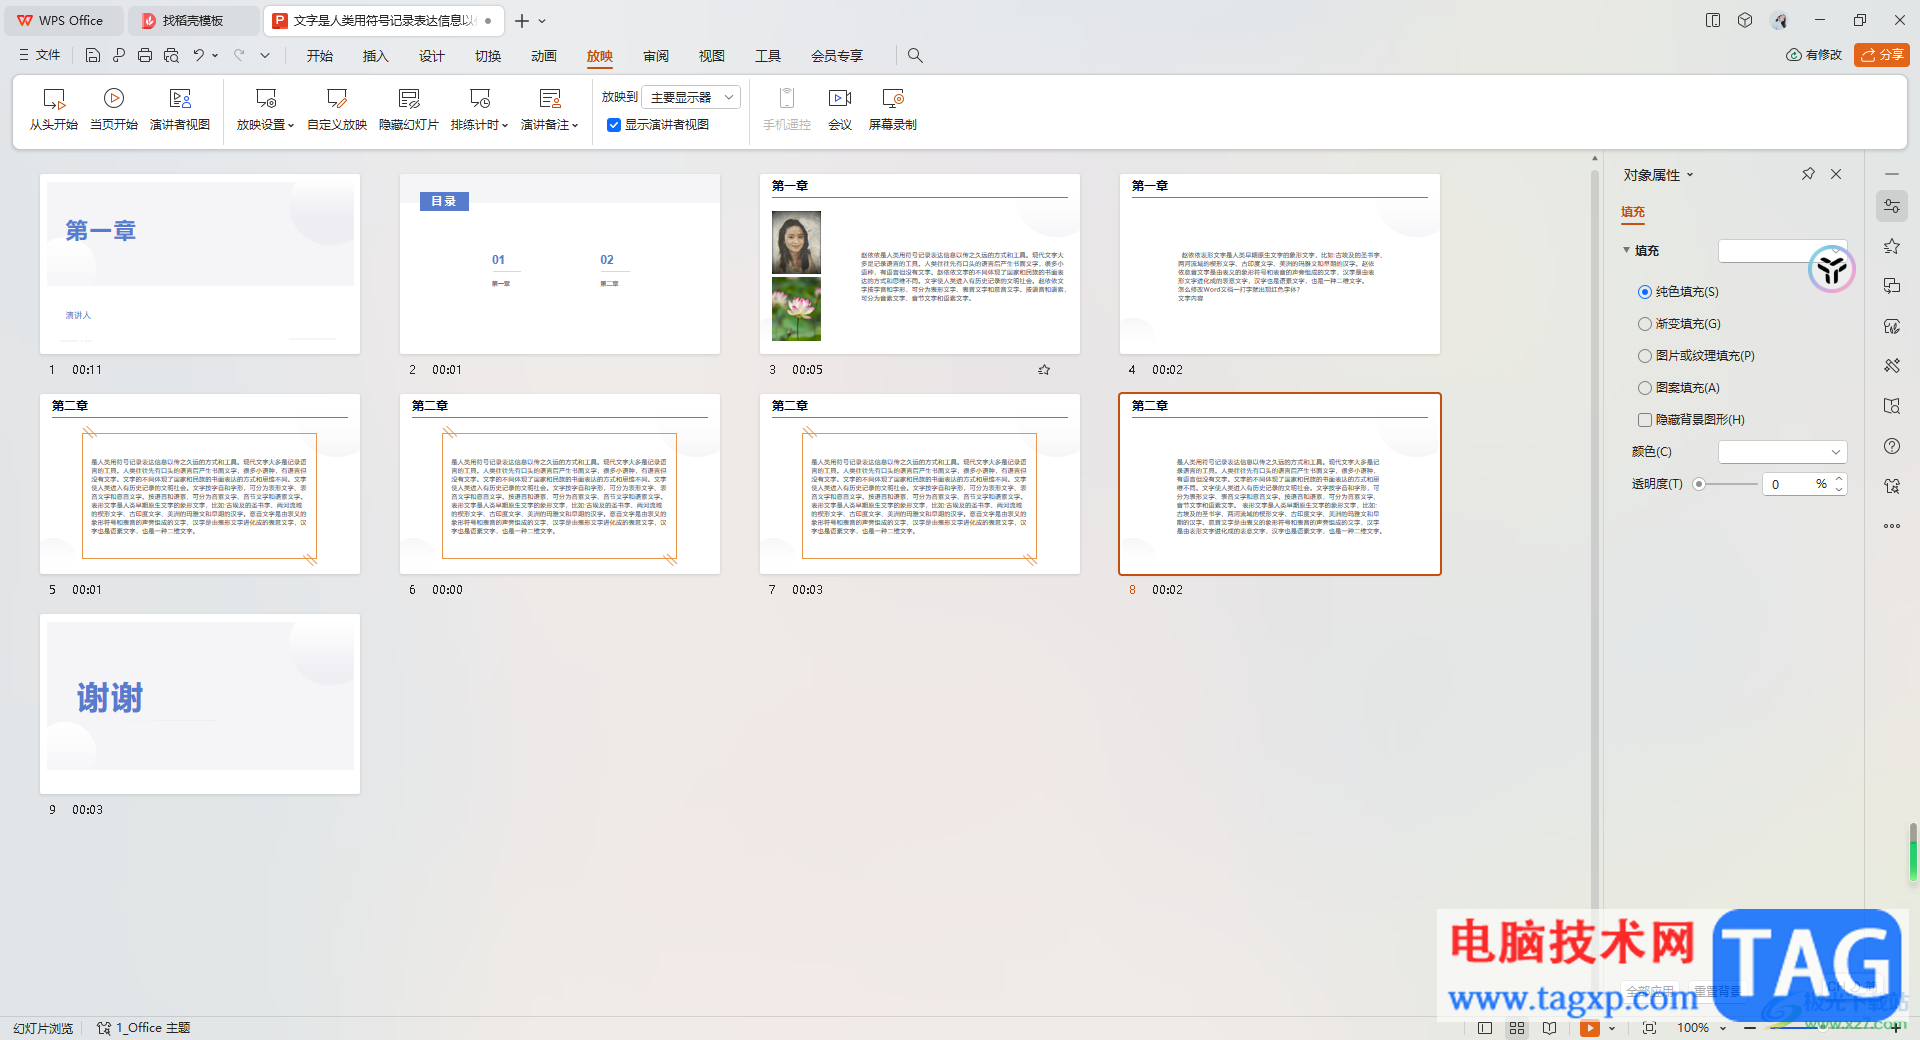Click the Share (分享) button
Image resolution: width=1920 pixels, height=1040 pixels.
(1882, 55)
